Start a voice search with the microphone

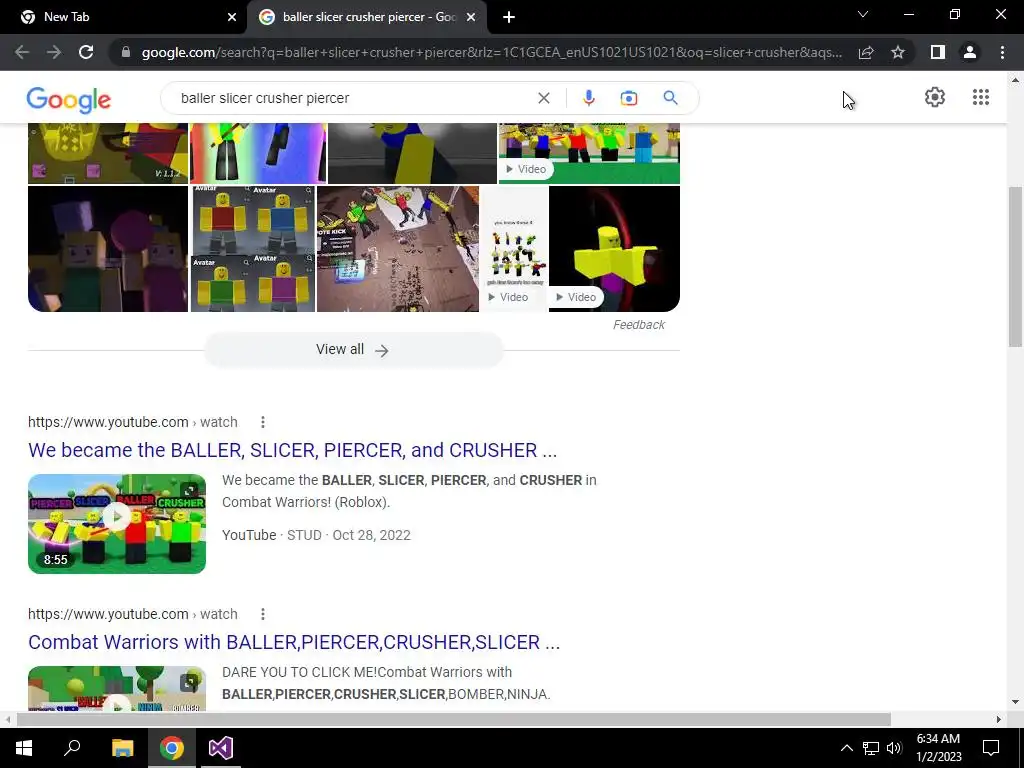(x=588, y=98)
